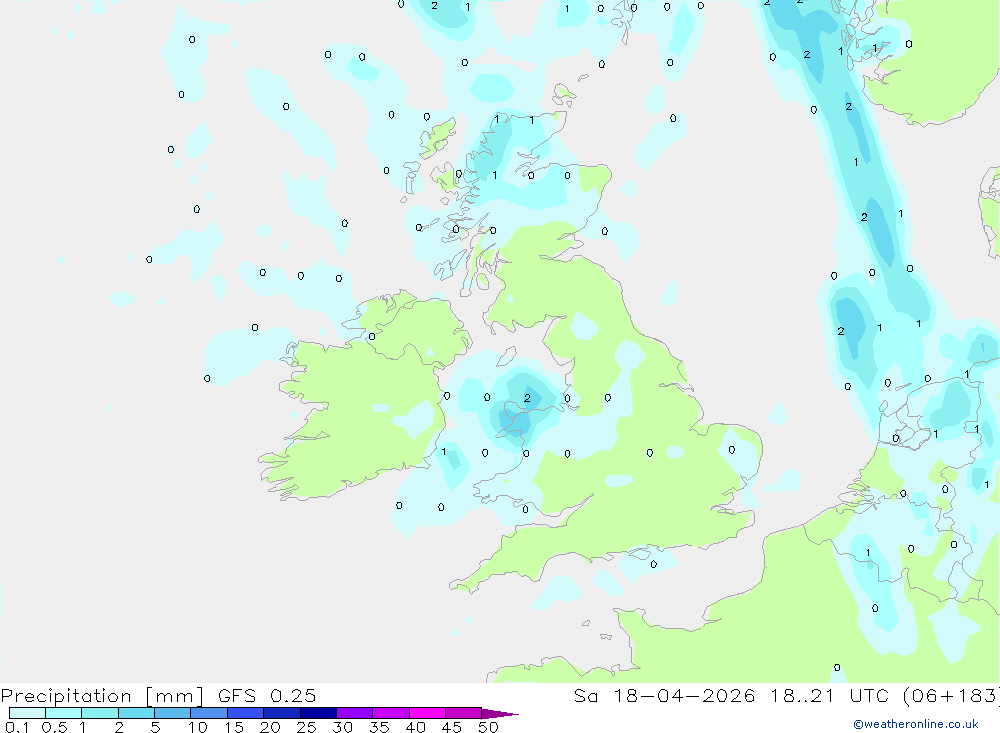Click the 0.1–0.5 mm palest legend swatch
The image size is (1000, 733).
pos(27,713)
